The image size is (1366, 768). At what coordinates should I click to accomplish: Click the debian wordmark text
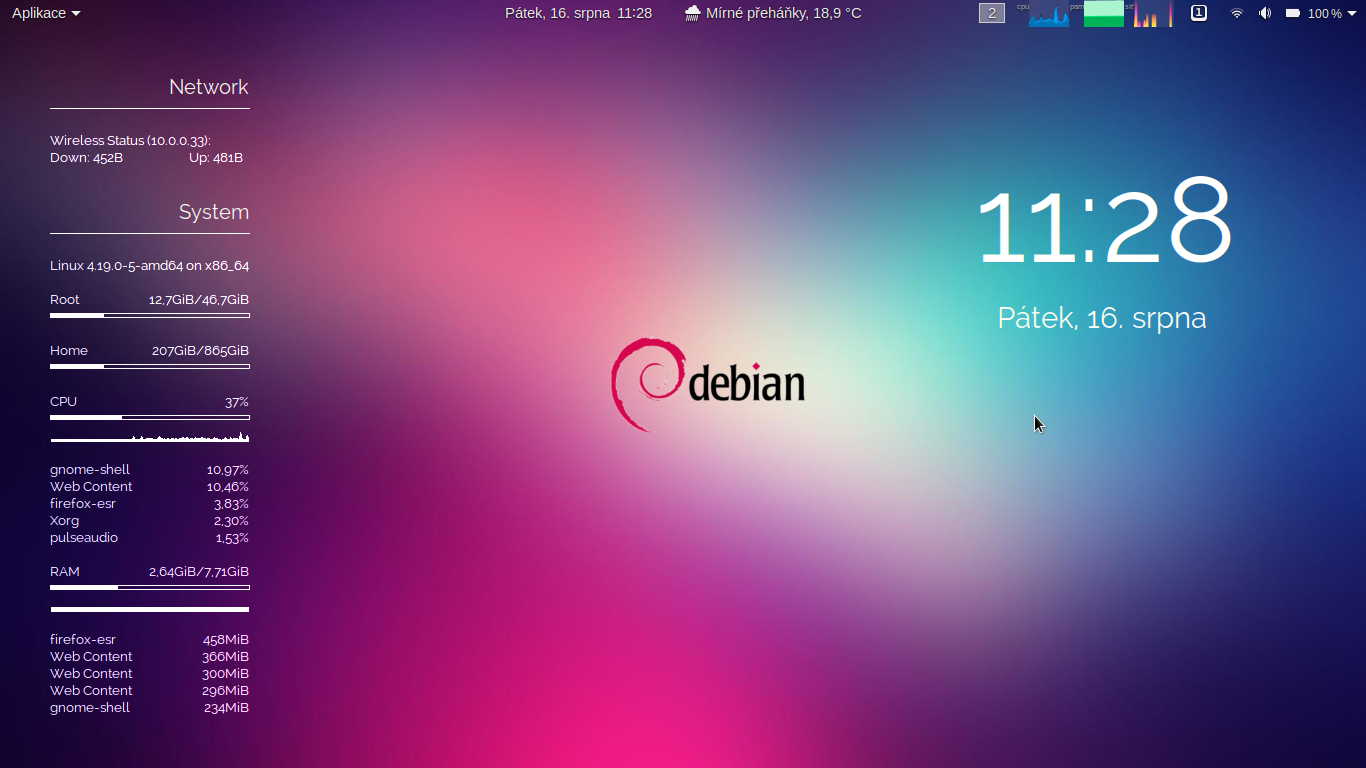coord(747,382)
